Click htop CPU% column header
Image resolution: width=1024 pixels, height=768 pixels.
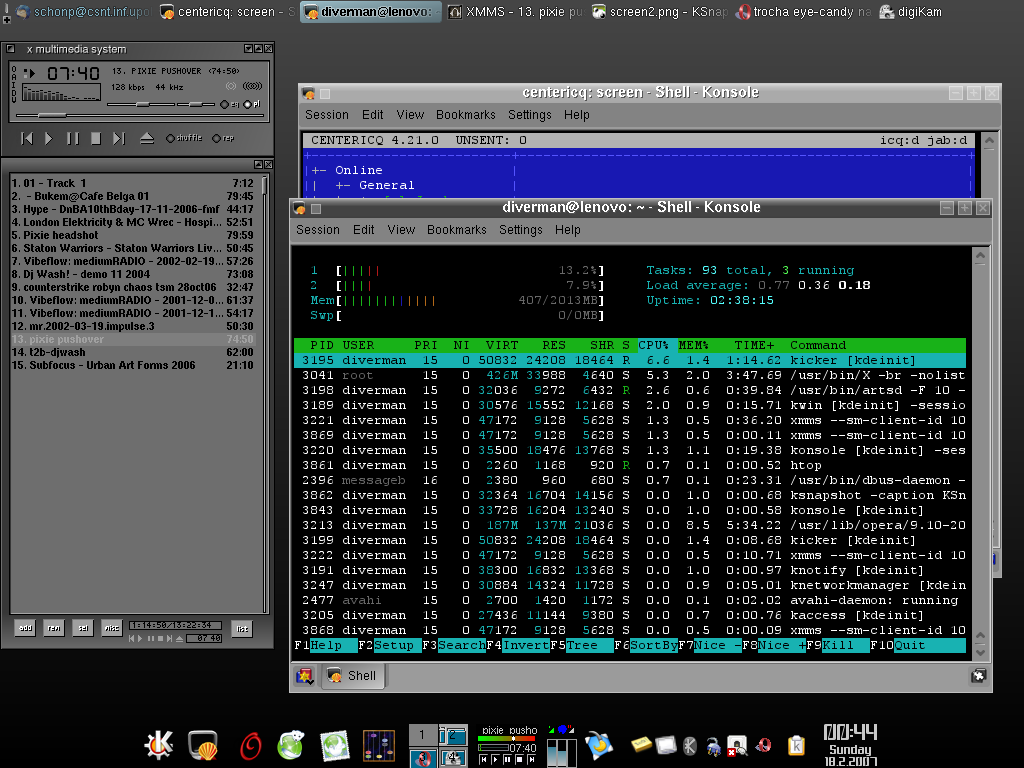point(653,345)
